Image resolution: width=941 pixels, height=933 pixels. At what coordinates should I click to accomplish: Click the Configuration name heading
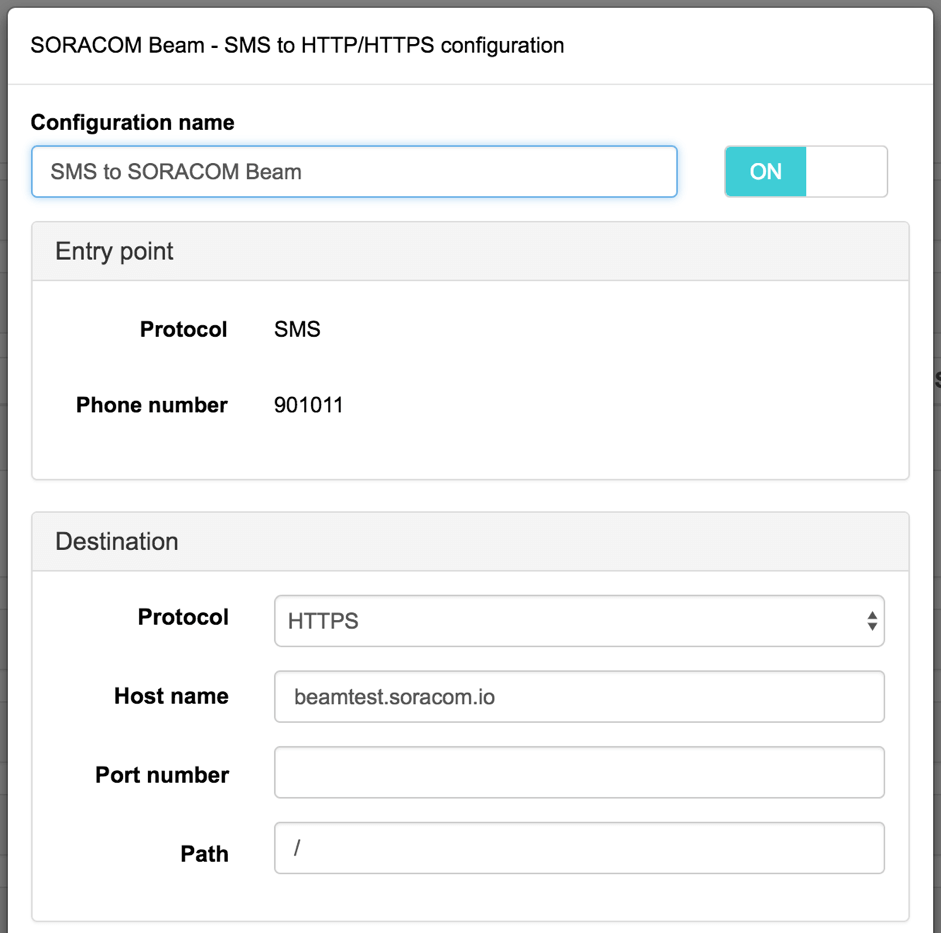tap(132, 123)
